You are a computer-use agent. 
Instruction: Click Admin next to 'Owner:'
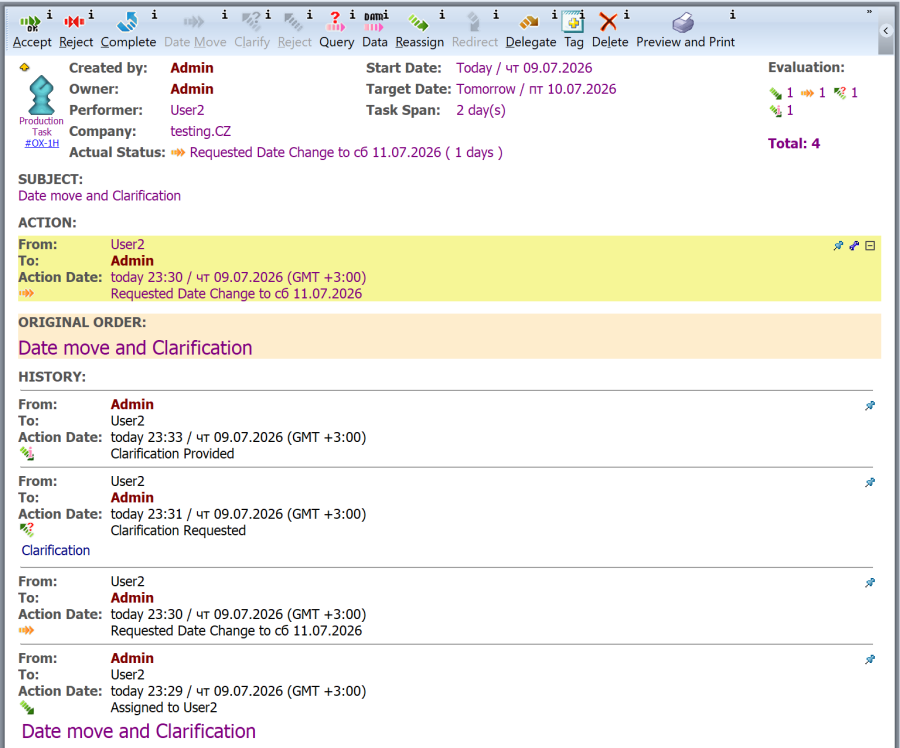pos(192,90)
